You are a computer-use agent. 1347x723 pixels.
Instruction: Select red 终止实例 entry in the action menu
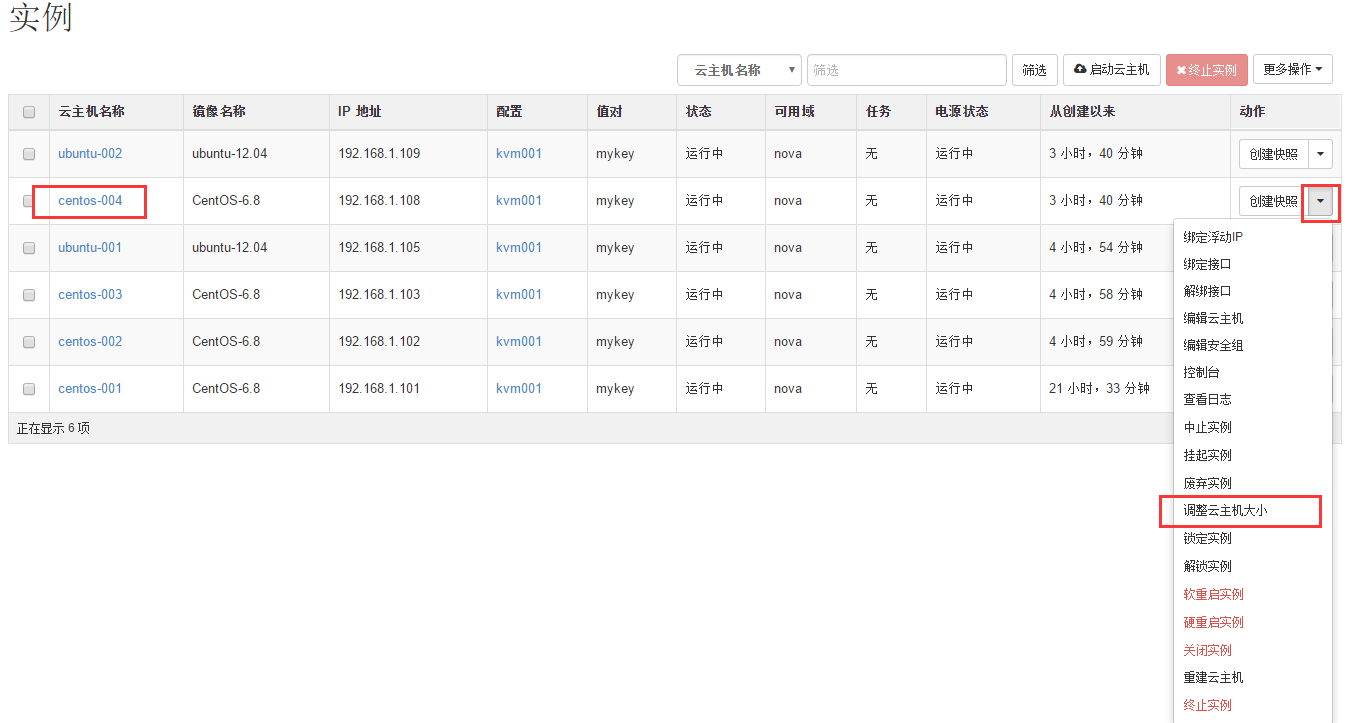click(1253, 705)
